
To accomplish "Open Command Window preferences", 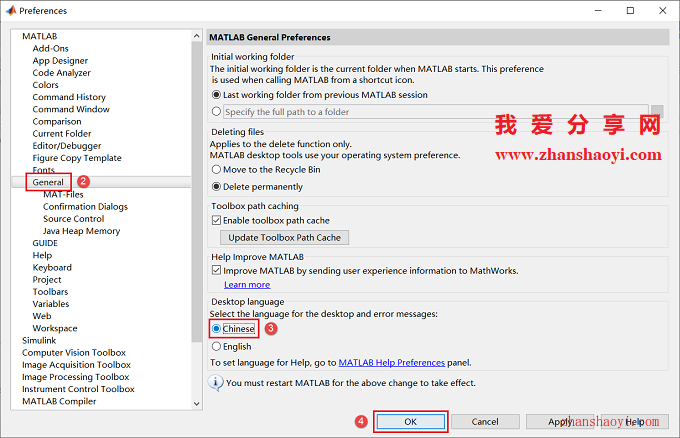I will click(71, 109).
